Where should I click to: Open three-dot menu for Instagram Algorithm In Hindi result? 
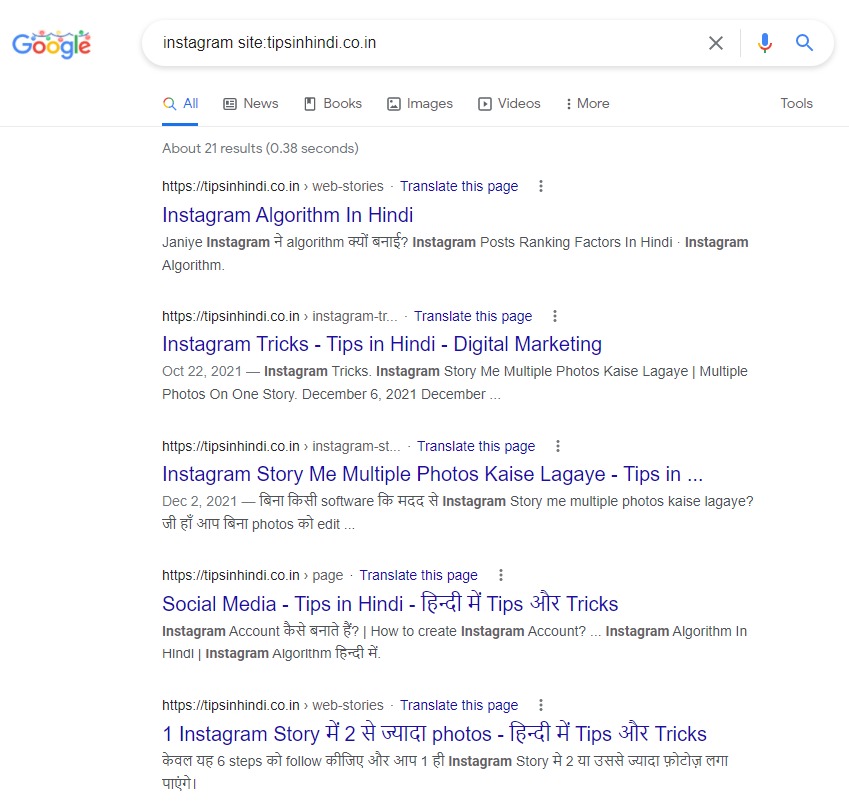[540, 186]
